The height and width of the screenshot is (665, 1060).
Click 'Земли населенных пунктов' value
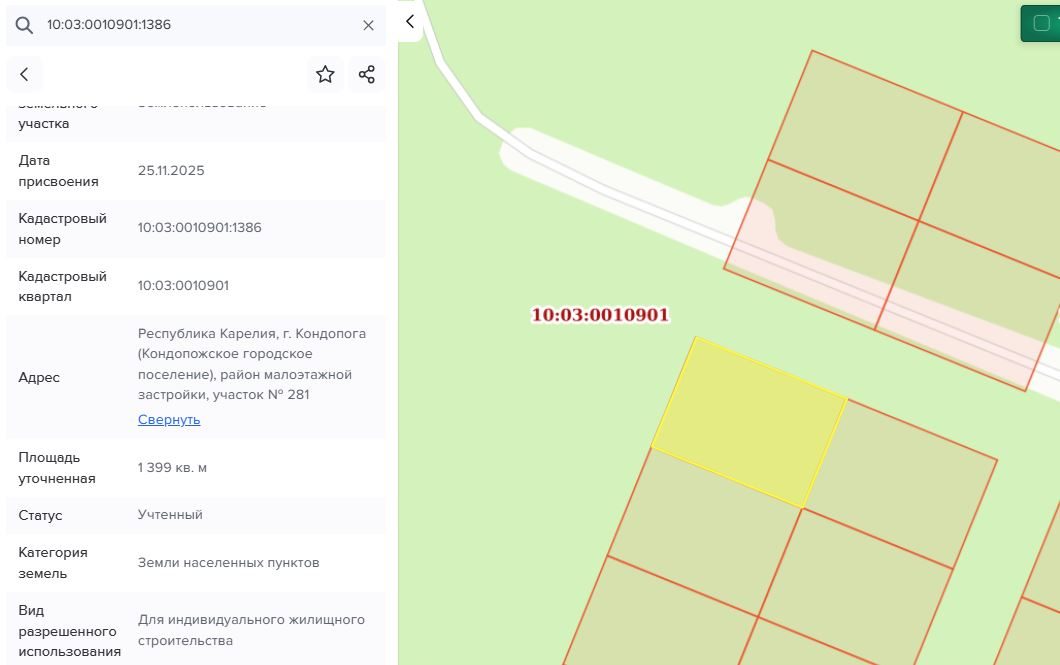pos(228,562)
